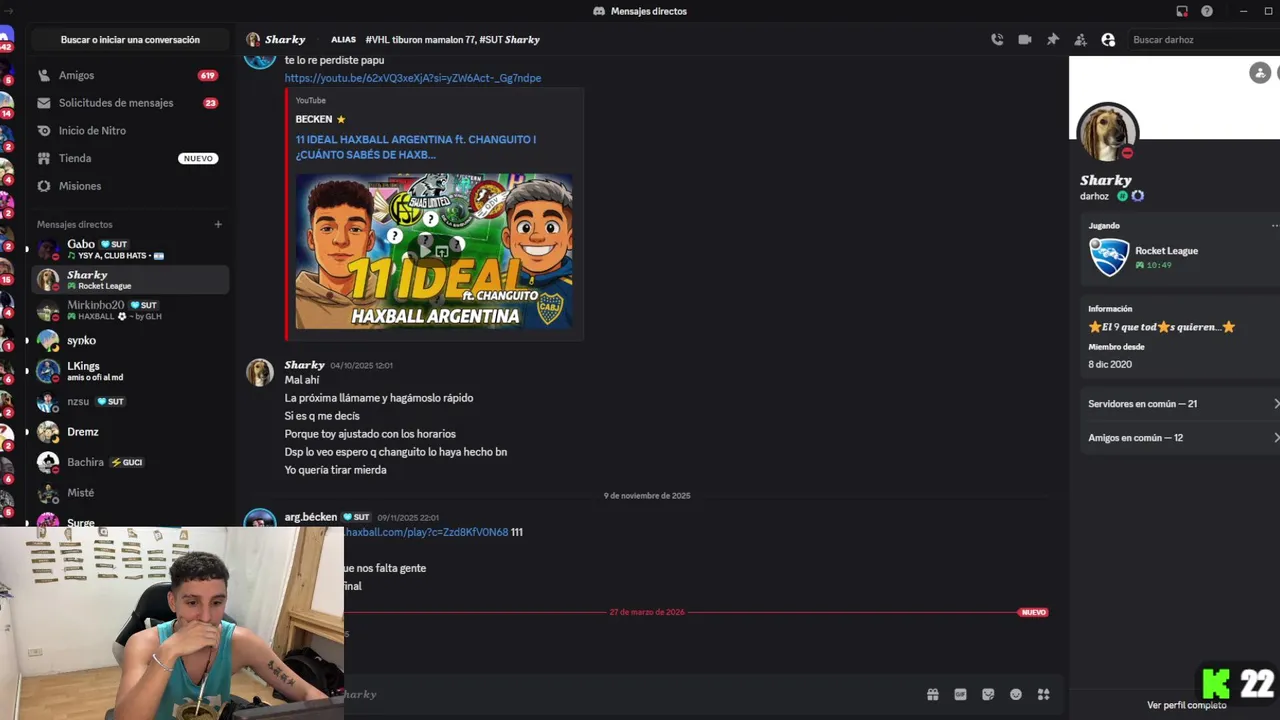Click Sharky's profile picture in side panel

point(1107,132)
